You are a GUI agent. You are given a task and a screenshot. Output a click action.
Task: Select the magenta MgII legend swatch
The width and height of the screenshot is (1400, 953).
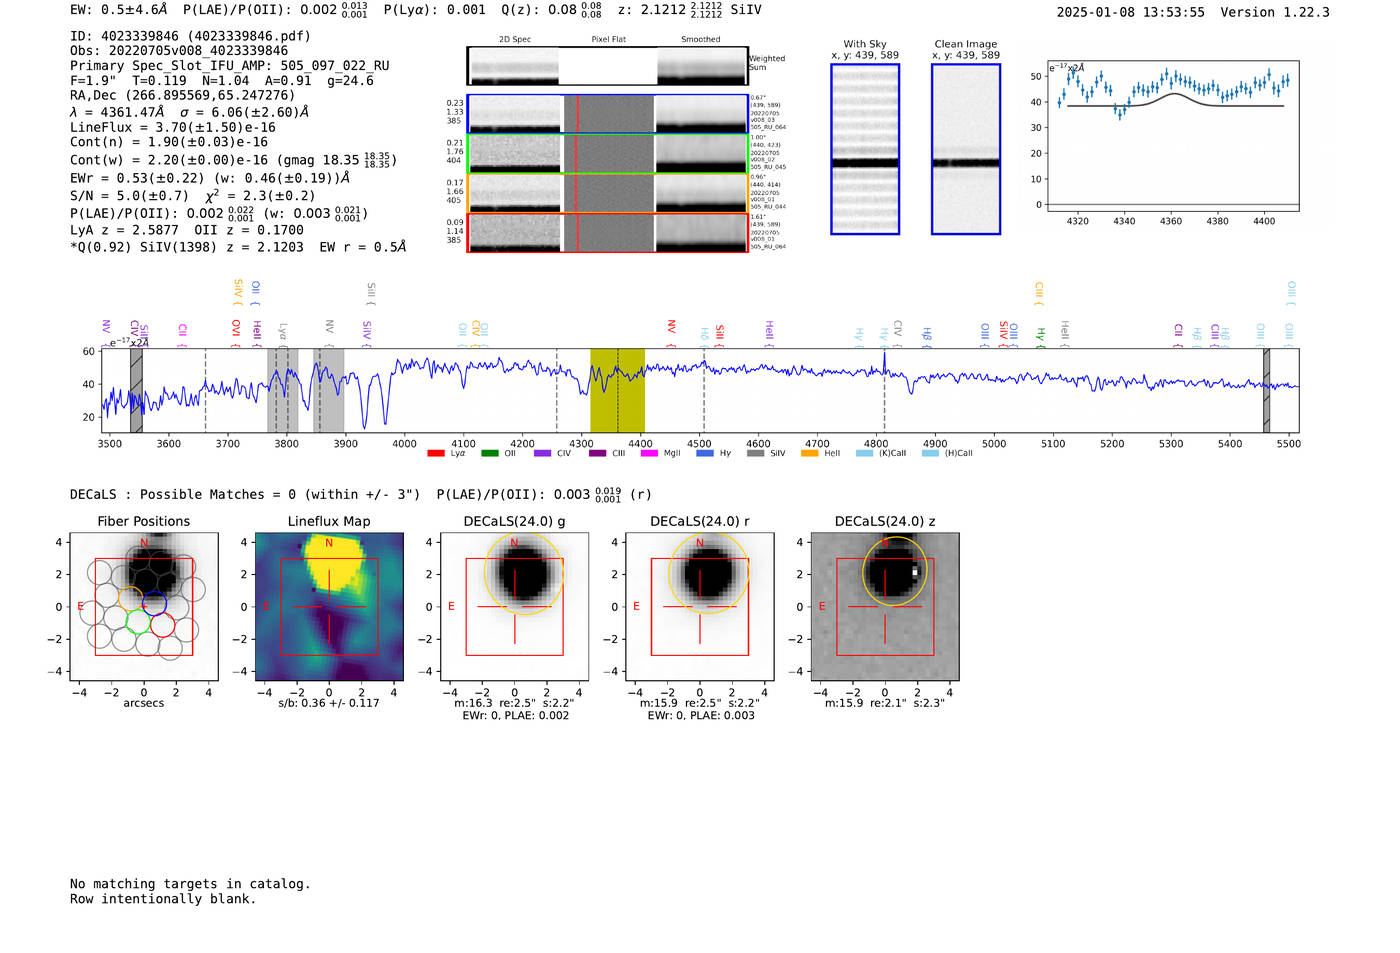tap(650, 453)
